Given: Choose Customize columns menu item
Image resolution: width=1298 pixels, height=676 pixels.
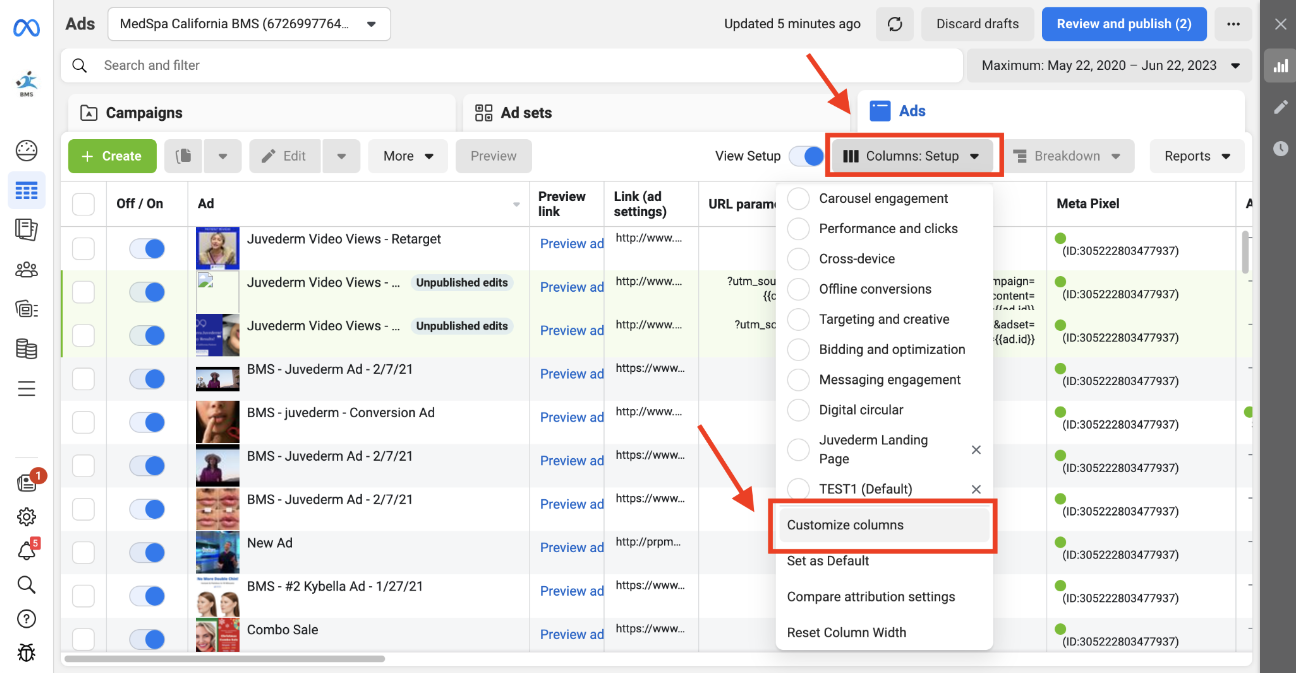Looking at the screenshot, I should pyautogui.click(x=884, y=525).
